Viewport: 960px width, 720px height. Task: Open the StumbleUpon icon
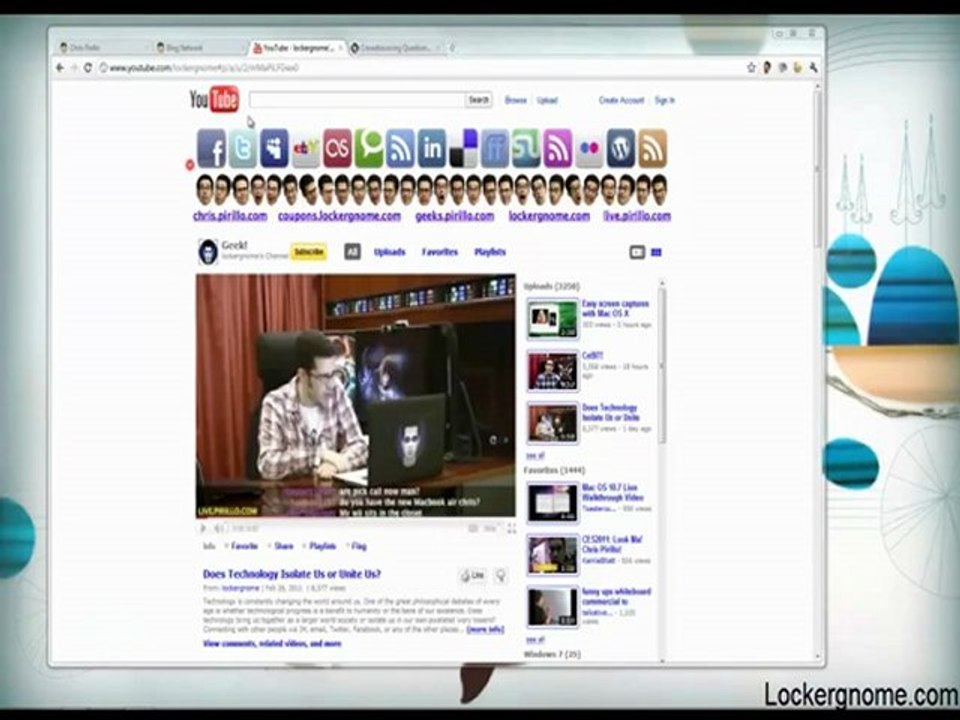point(527,148)
